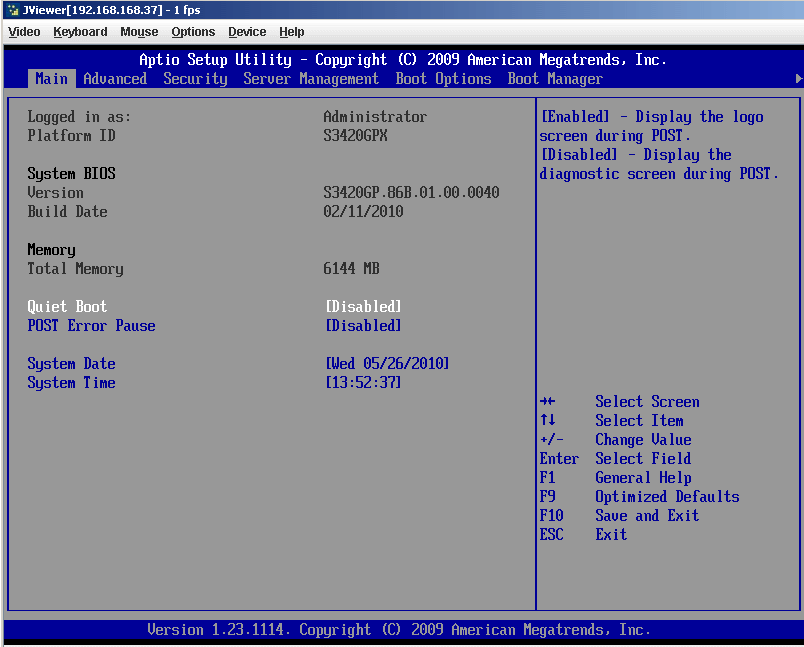Open the Options menu
Viewport: 804px width, 647px height.
(193, 32)
